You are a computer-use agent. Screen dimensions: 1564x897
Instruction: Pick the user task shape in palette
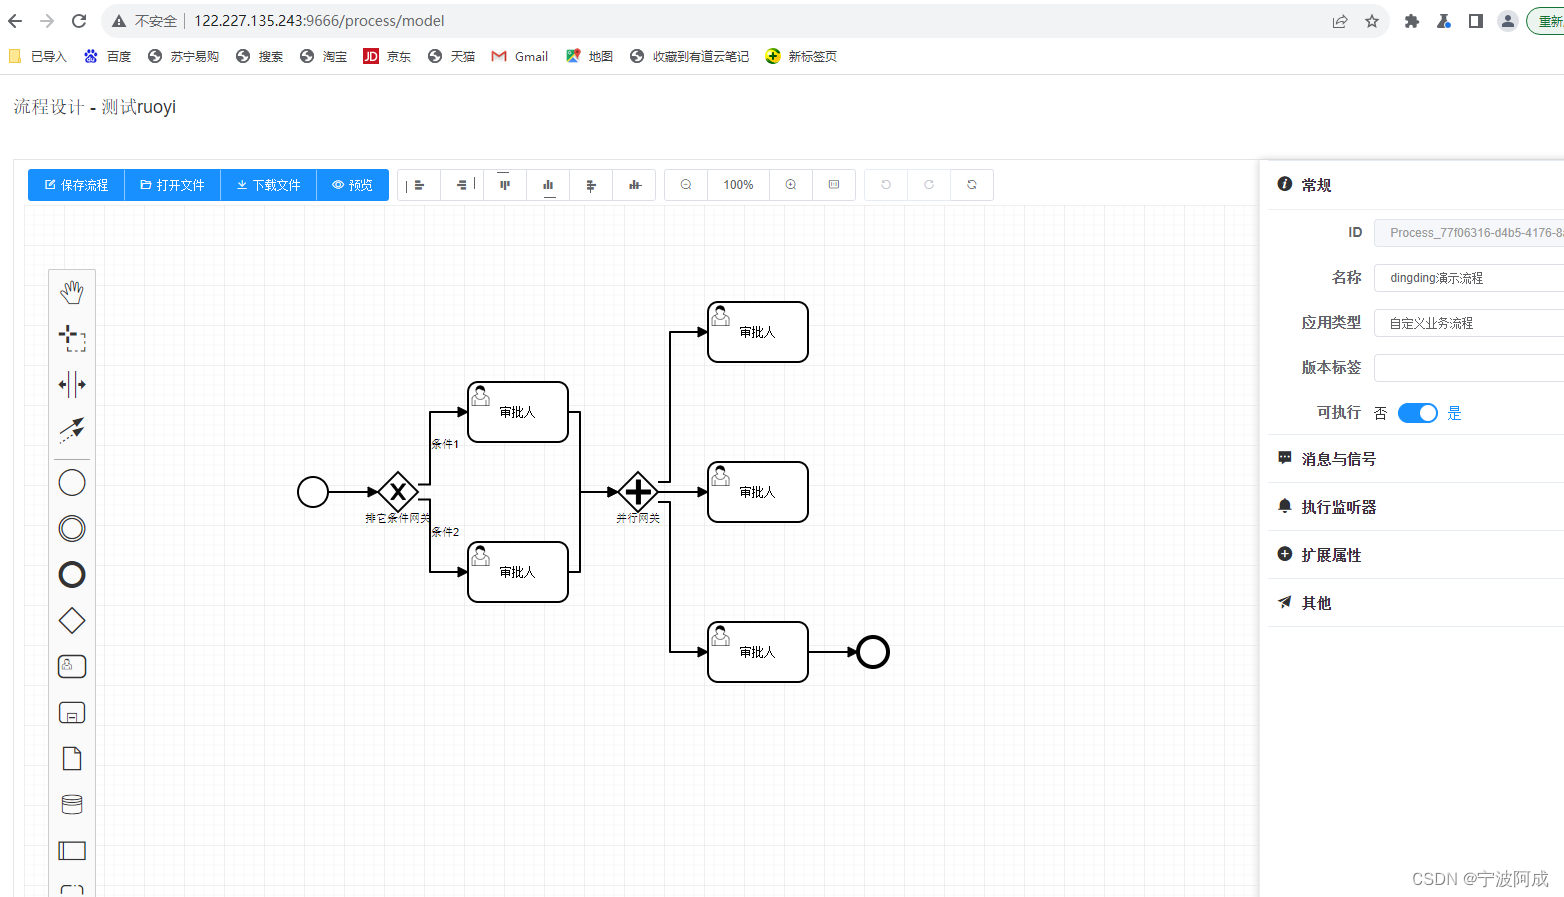click(72, 667)
